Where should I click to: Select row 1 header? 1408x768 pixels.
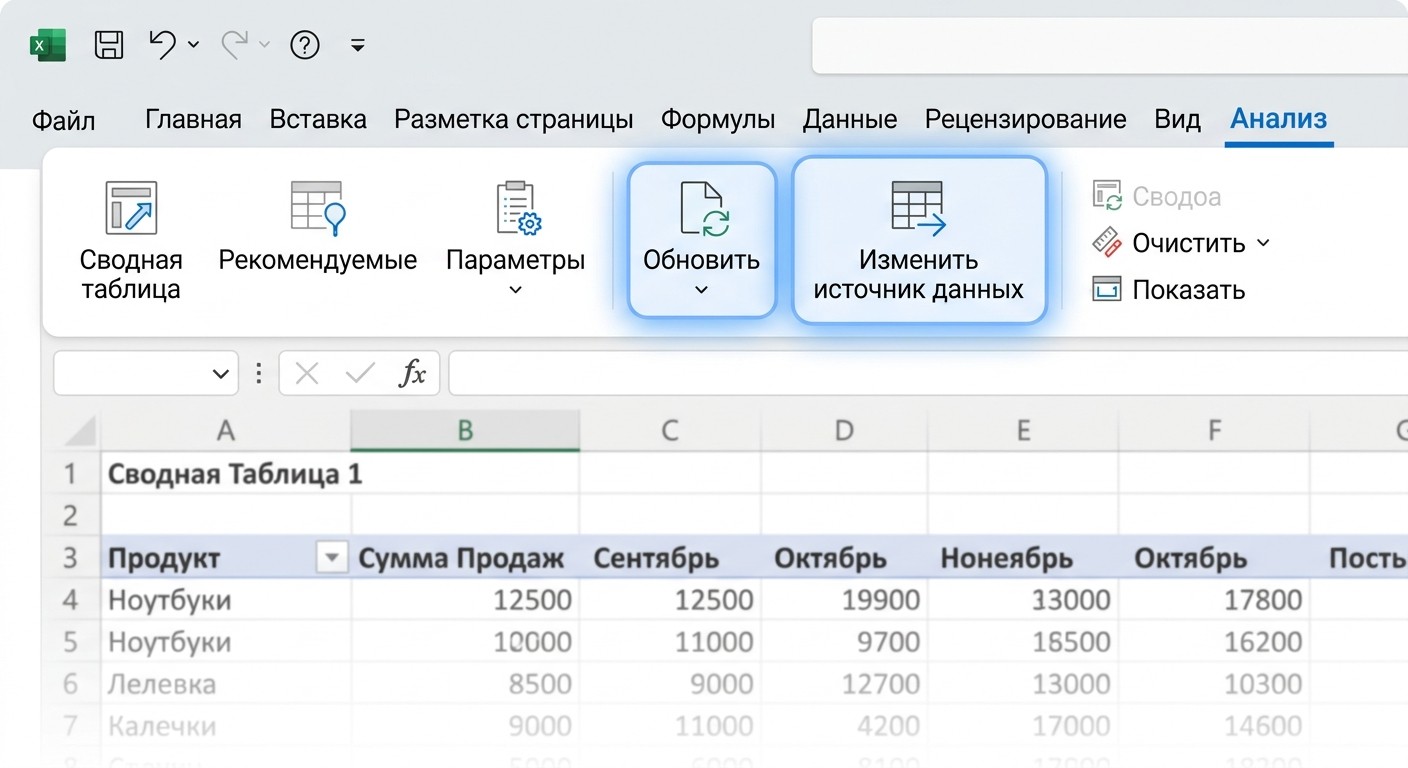[70, 474]
